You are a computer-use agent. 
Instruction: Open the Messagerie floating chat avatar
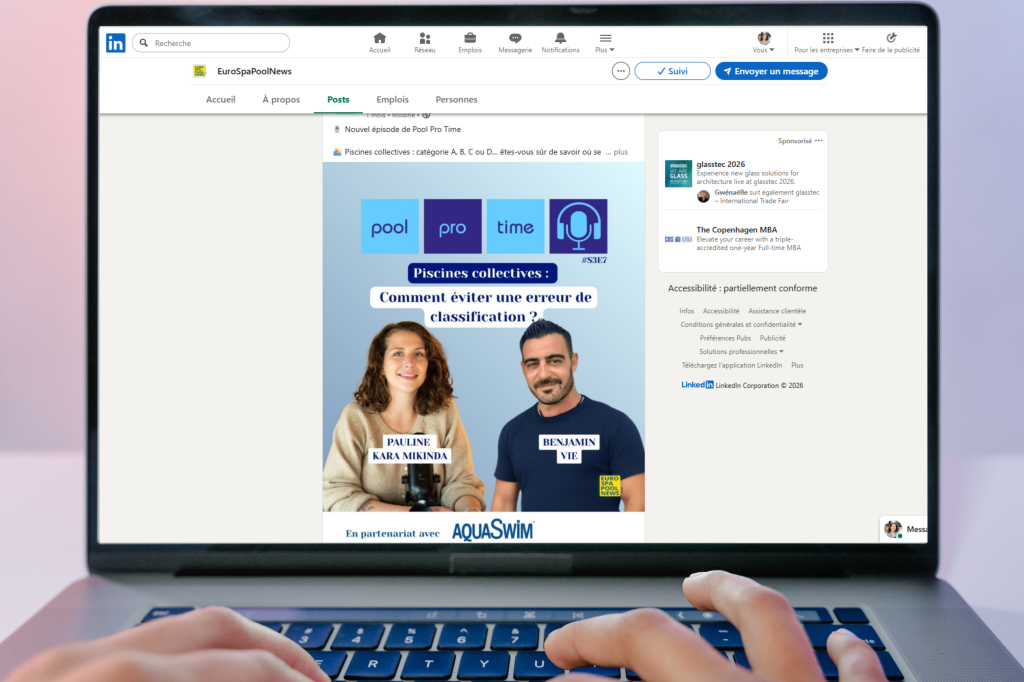tap(893, 528)
